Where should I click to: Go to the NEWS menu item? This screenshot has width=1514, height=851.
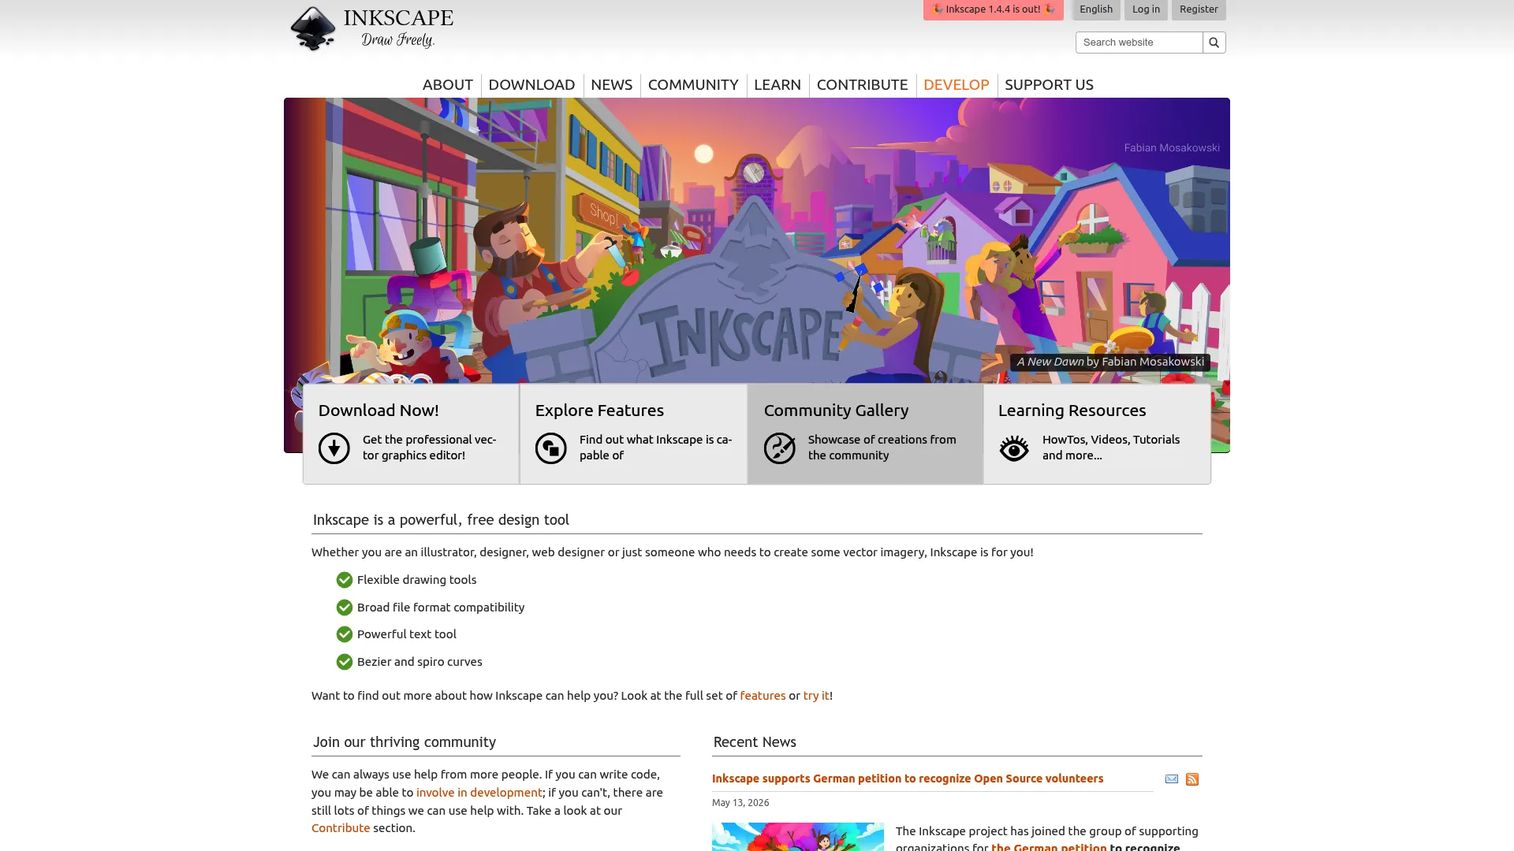[612, 85]
